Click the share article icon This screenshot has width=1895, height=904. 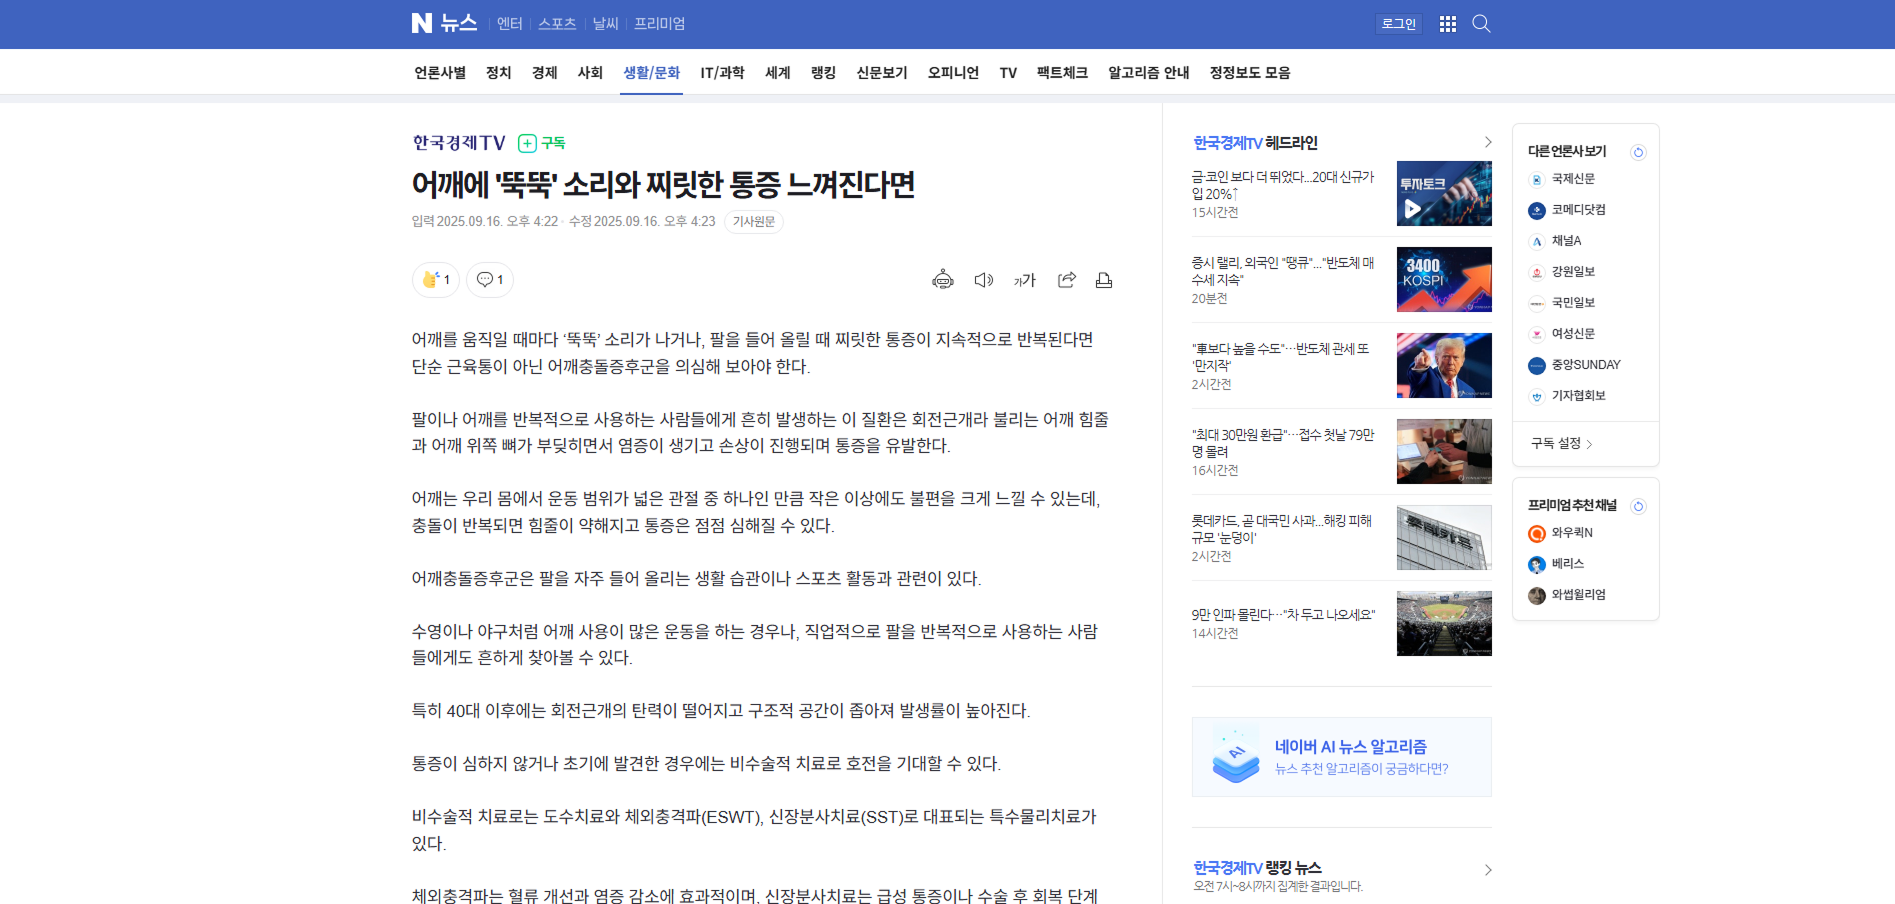(1066, 280)
